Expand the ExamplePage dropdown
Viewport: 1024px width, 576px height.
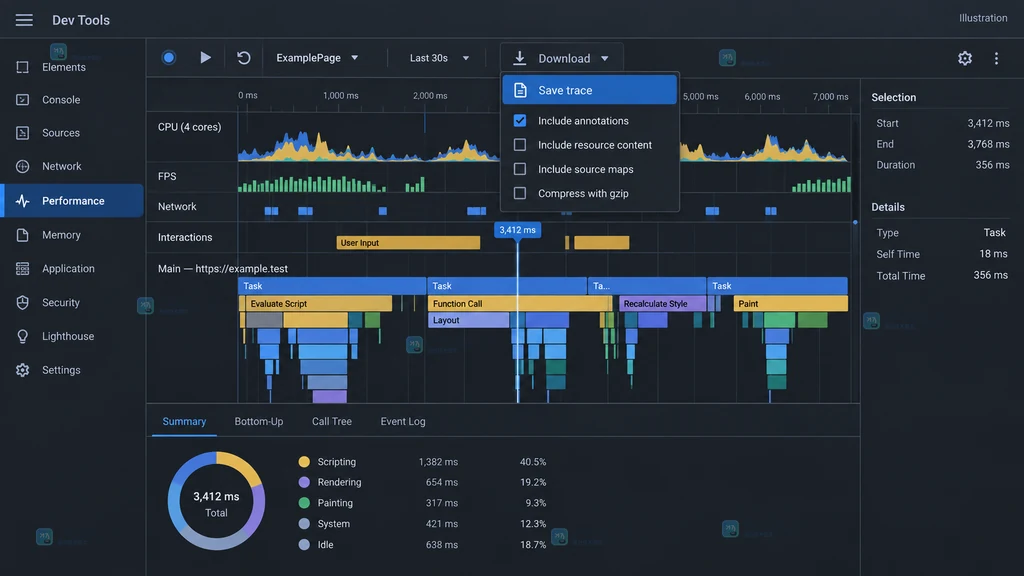[317, 58]
